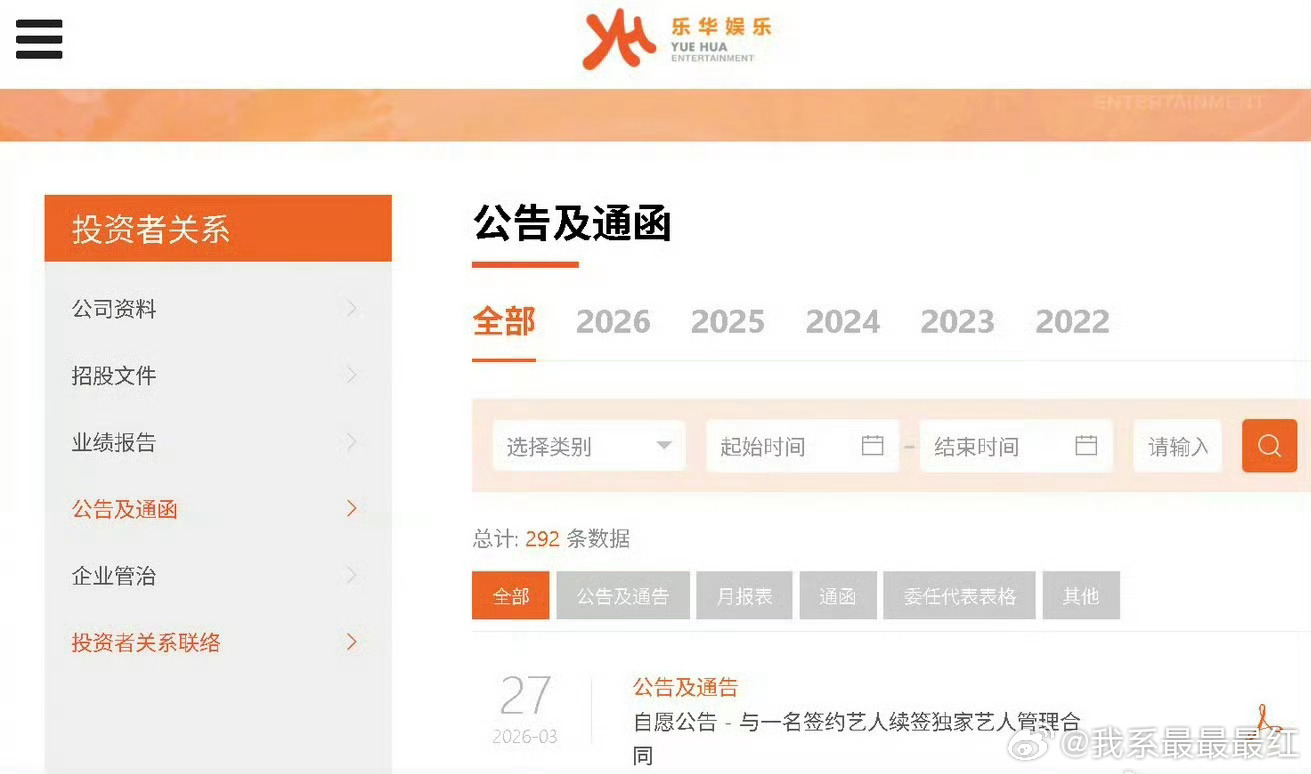Select the 全部 year tab
This screenshot has width=1311, height=774.
point(503,321)
